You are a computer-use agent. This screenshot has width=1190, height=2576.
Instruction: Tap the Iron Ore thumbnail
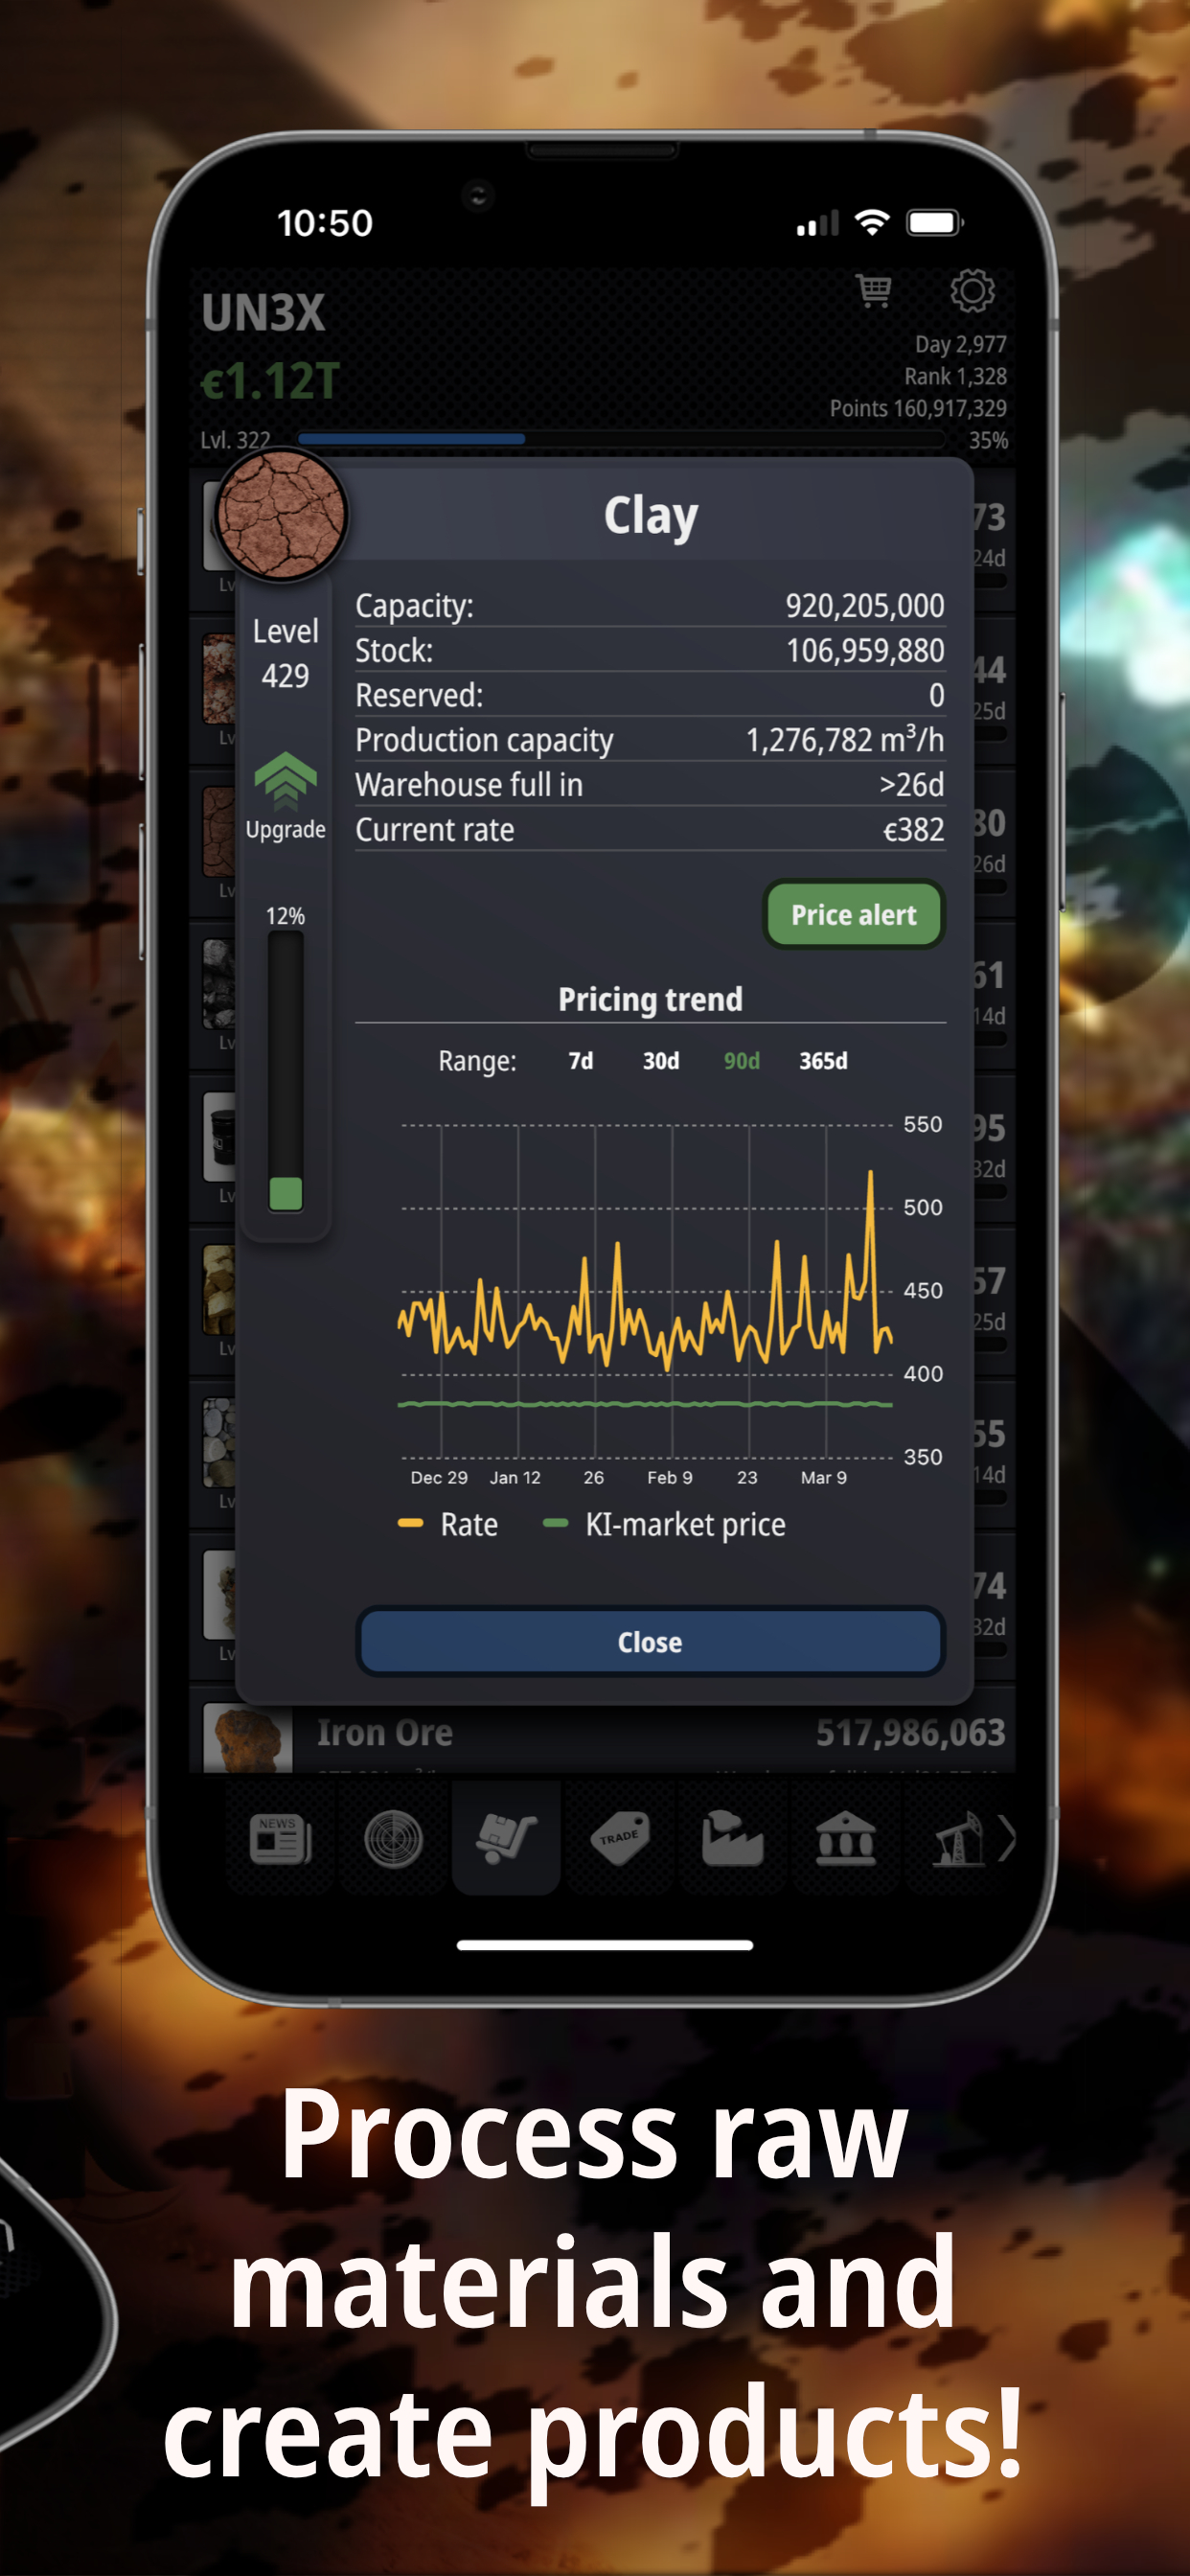[247, 1738]
